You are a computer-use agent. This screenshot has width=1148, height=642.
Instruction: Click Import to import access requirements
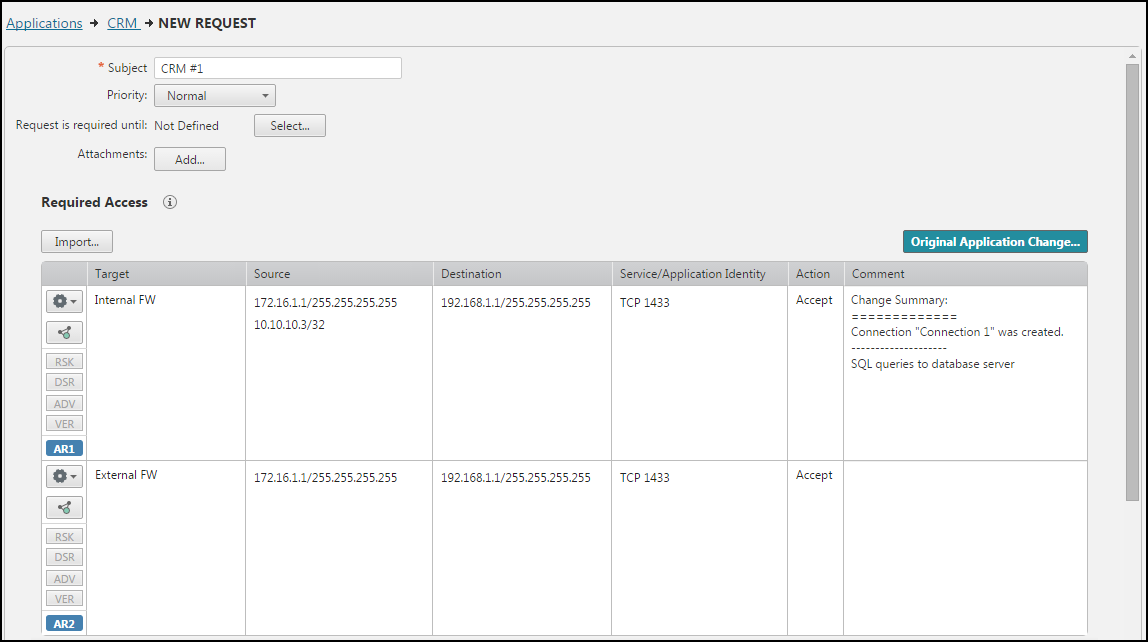click(76, 241)
